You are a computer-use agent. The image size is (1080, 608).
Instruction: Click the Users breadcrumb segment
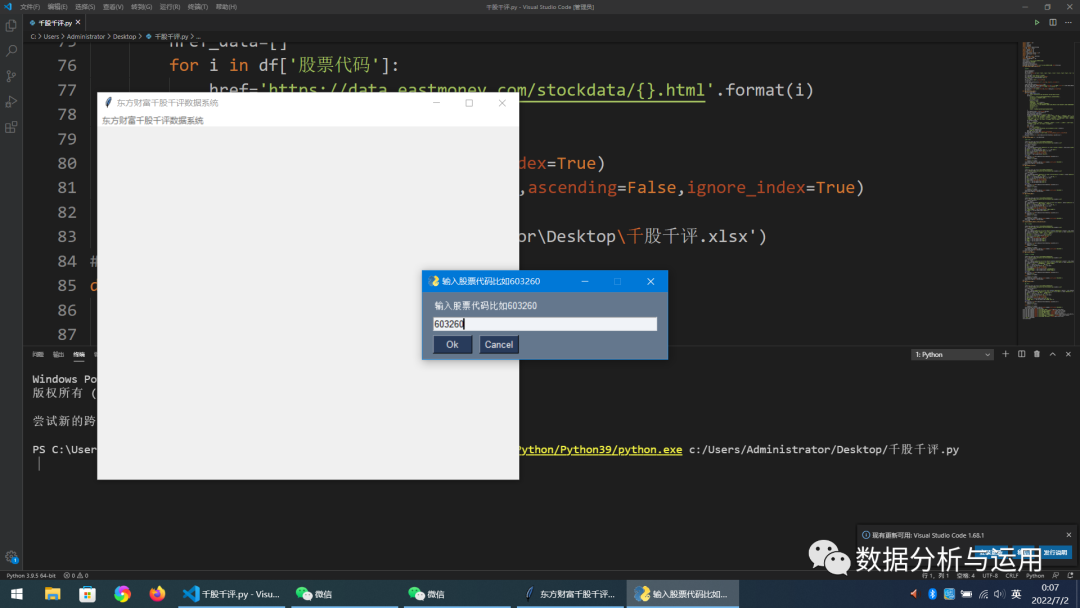[x=52, y=36]
